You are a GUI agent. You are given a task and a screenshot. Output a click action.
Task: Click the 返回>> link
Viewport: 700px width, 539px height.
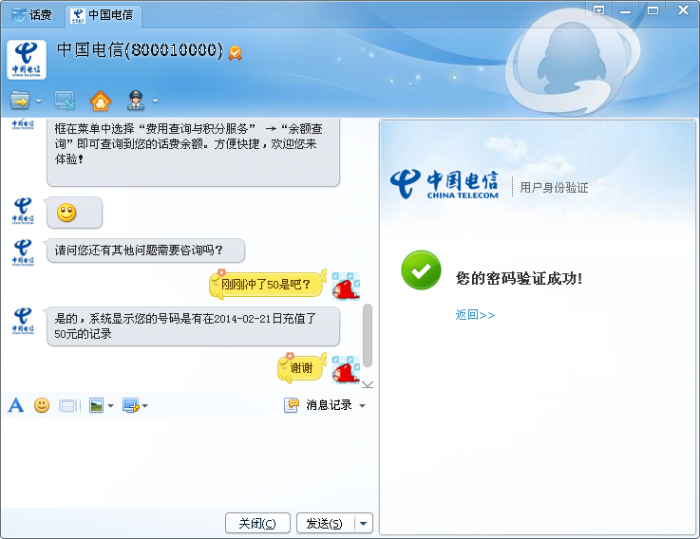(475, 315)
